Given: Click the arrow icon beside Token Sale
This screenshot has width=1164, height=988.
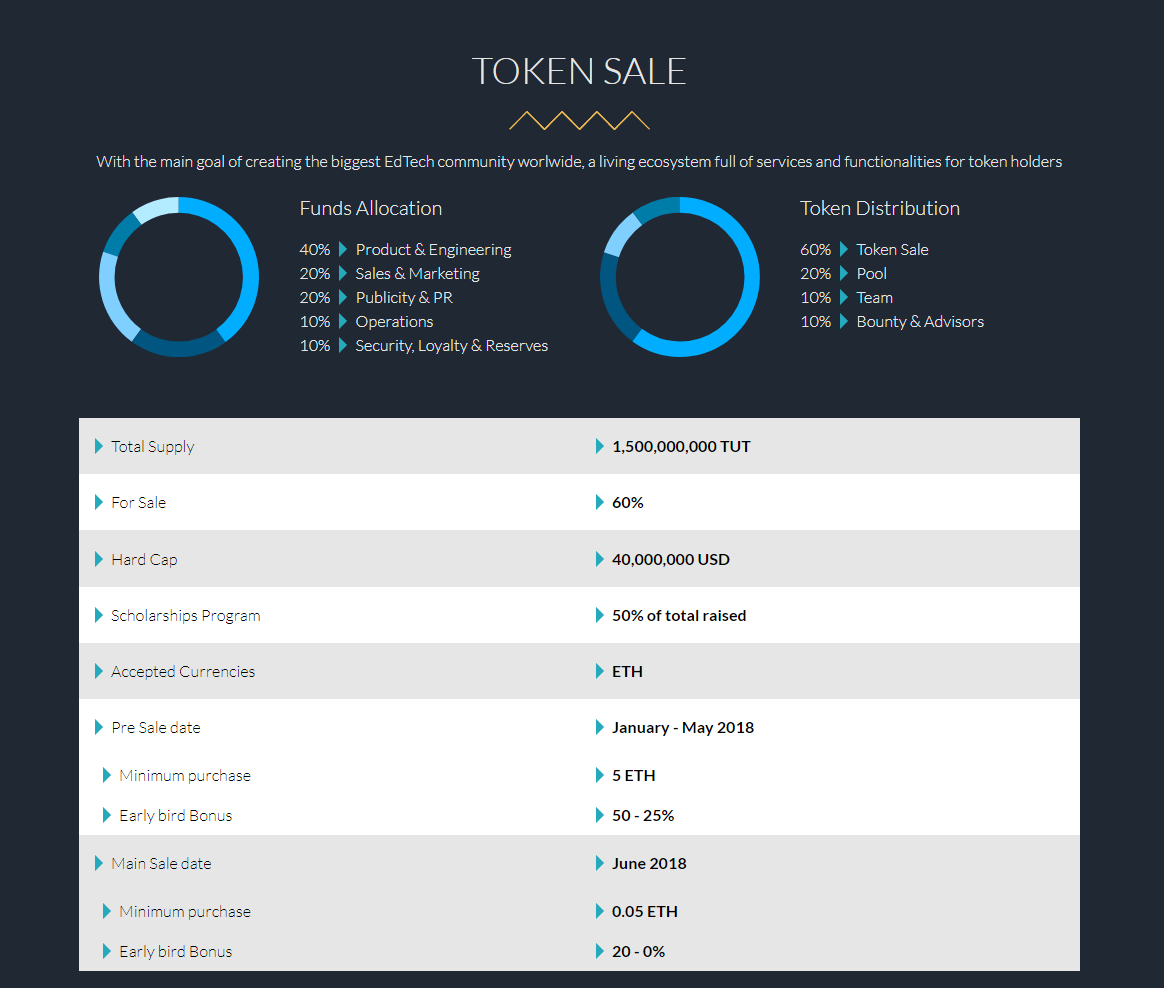Looking at the screenshot, I should coord(844,249).
